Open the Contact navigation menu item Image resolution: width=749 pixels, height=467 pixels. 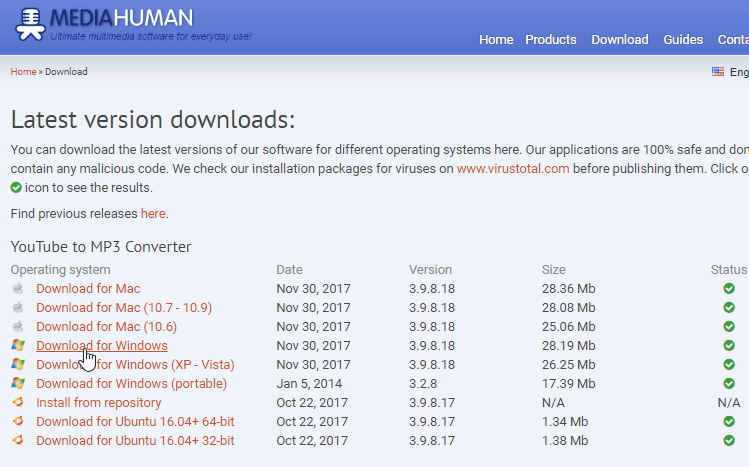(x=733, y=40)
